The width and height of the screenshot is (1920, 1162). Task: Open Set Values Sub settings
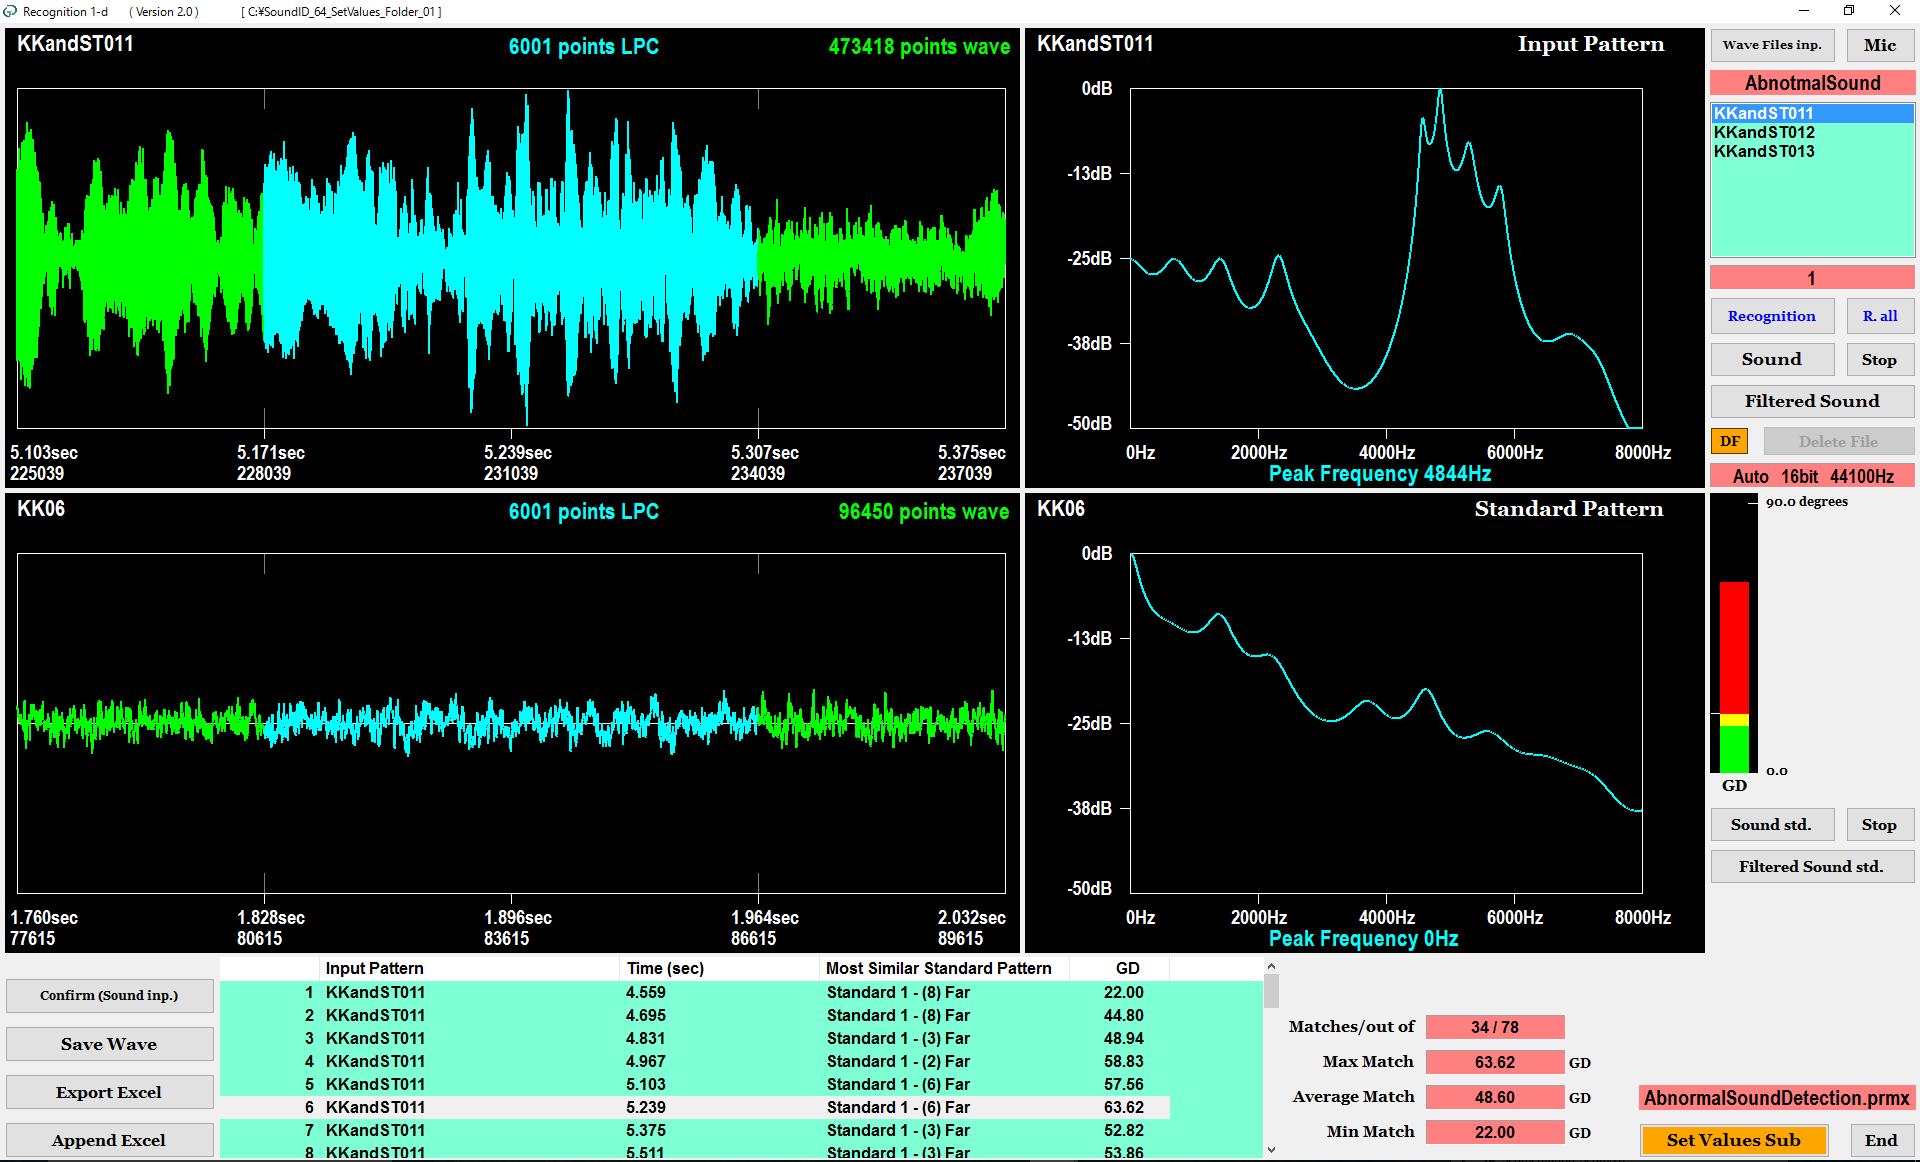click(x=1733, y=1140)
